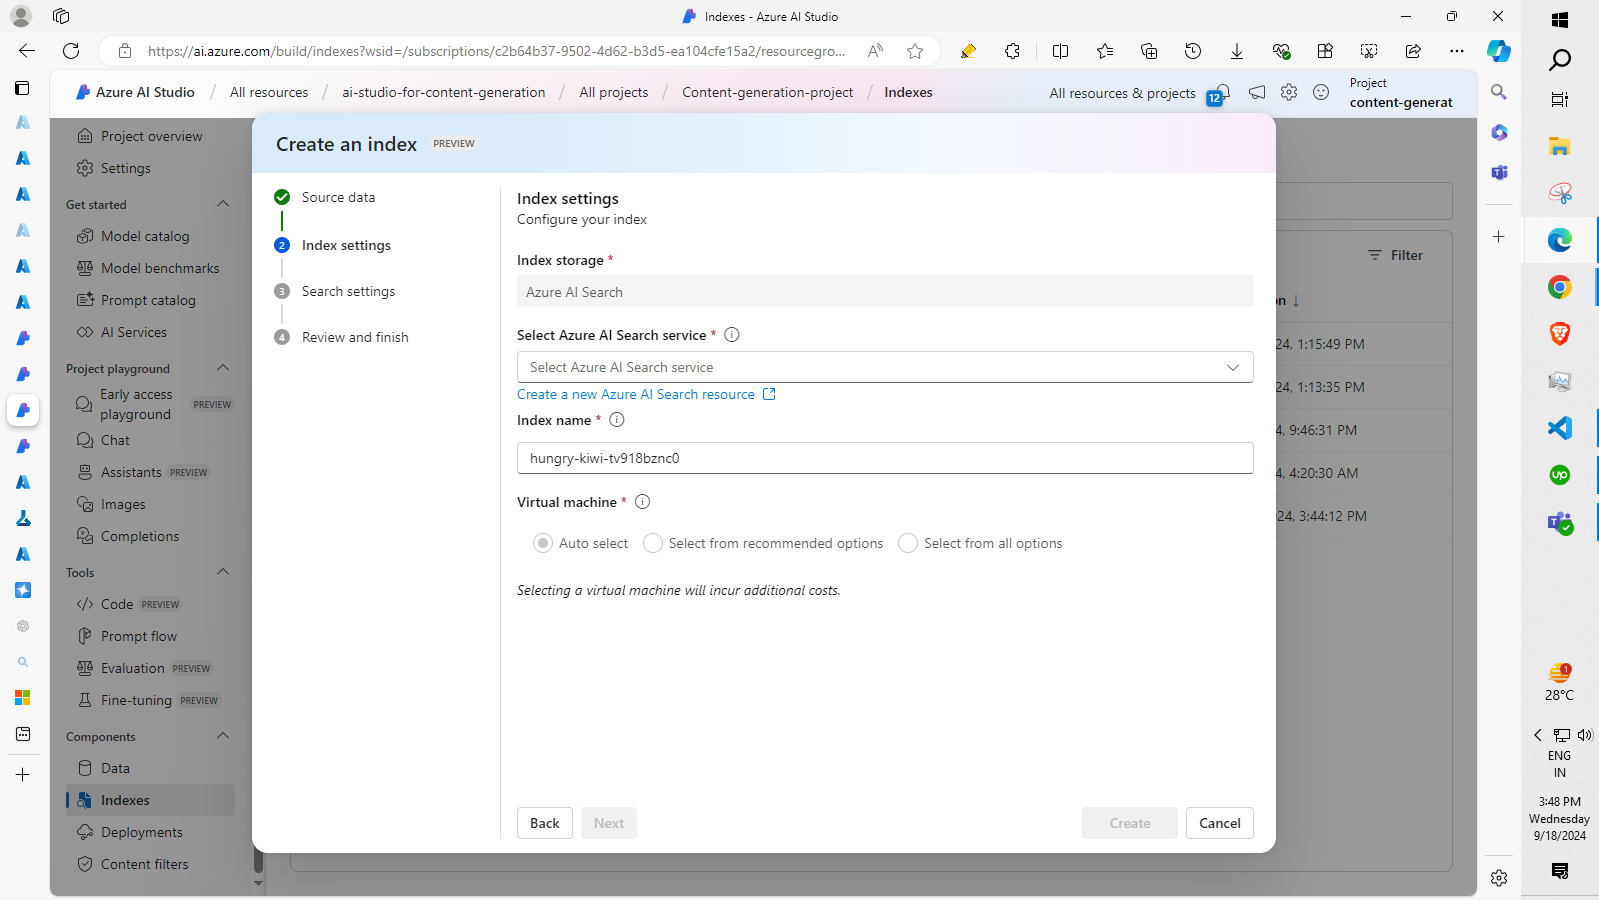Screen dimensions: 1599x900
Task: Open Visual Studio Code from the taskbar
Action: click(1560, 428)
